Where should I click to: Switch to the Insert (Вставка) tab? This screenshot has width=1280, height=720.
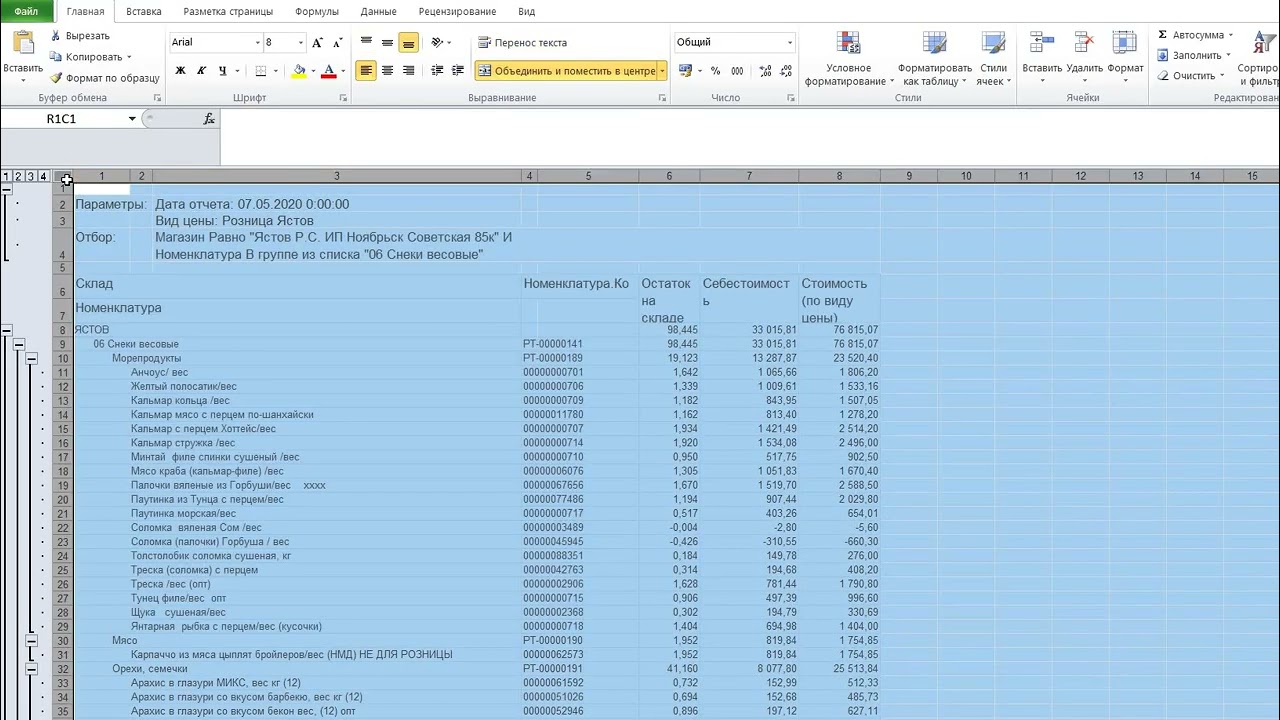click(x=144, y=11)
